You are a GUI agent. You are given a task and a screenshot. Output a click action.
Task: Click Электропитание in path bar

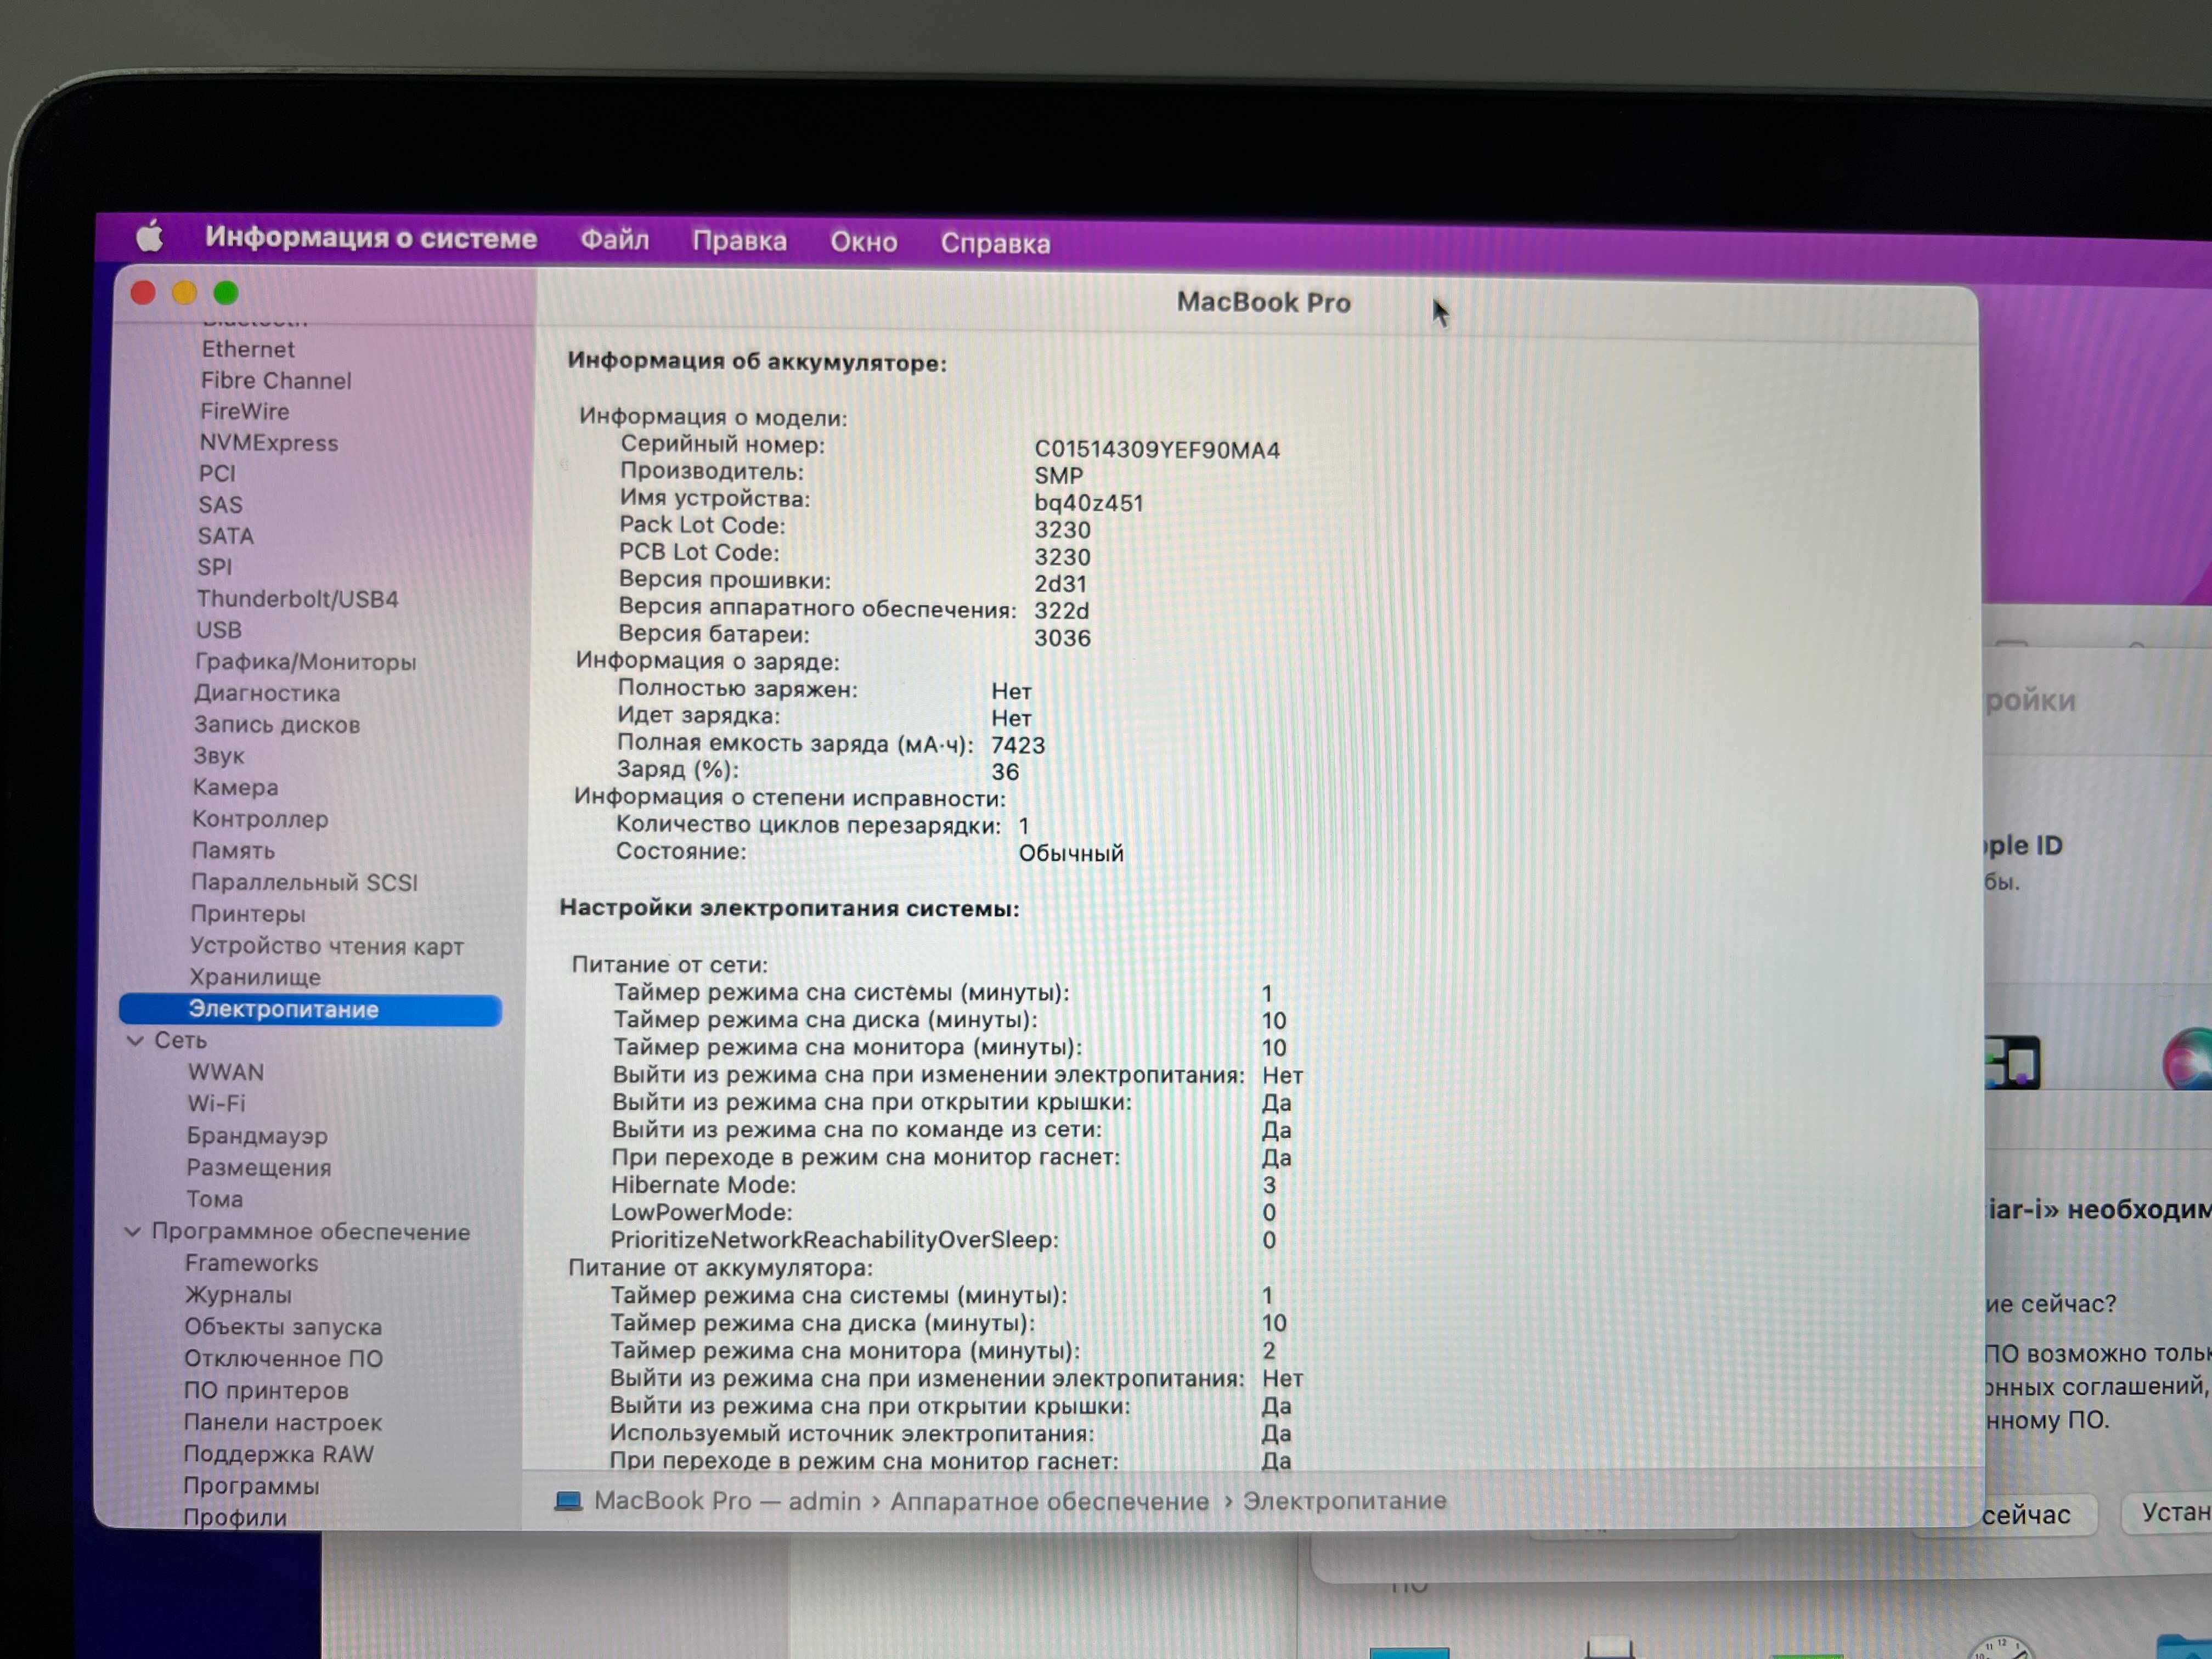(x=1345, y=1500)
